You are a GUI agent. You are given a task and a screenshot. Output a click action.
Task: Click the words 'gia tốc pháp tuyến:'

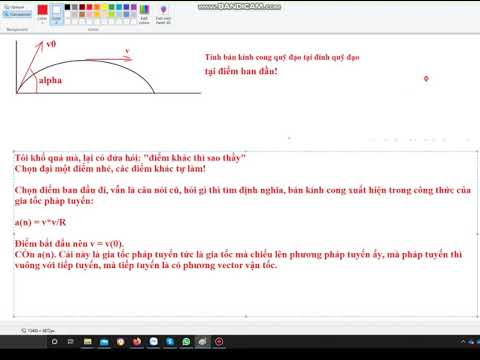pyautogui.click(x=54, y=201)
